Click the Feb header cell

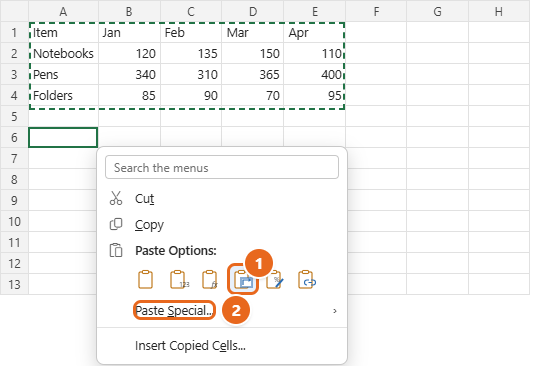click(x=191, y=32)
